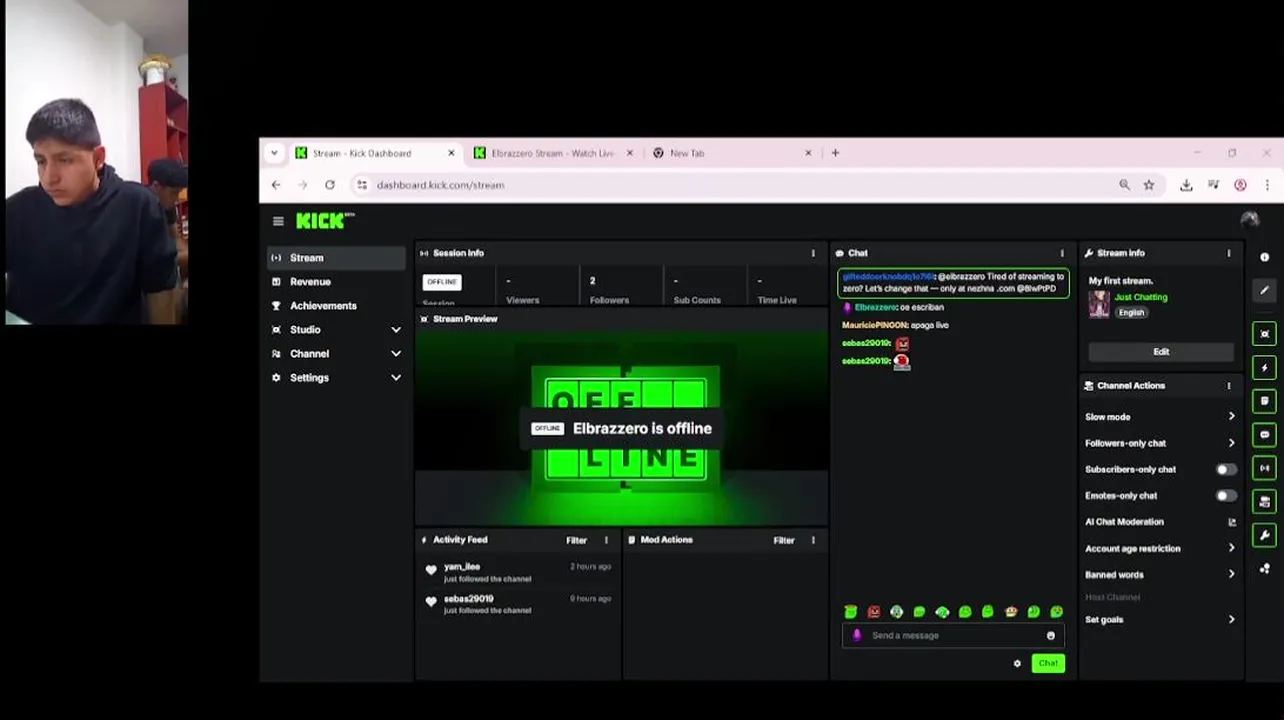Open Slow mode options arrow
The image size is (1284, 720).
(x=1231, y=417)
